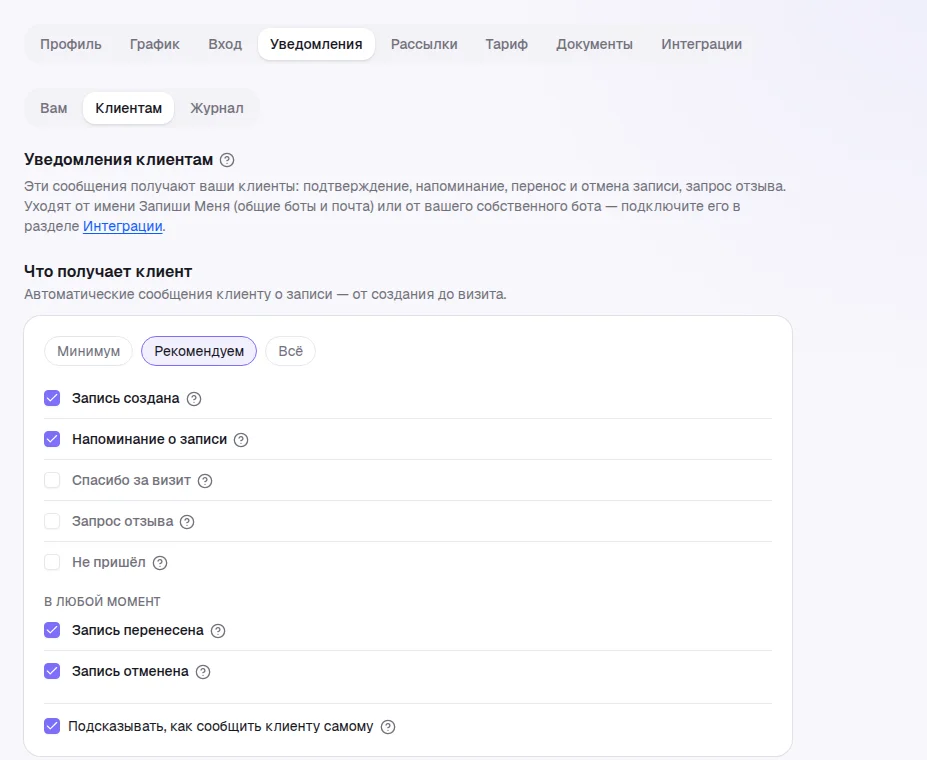This screenshot has width=927, height=760.
Task: Click the Запись создана label
Action: tap(125, 398)
